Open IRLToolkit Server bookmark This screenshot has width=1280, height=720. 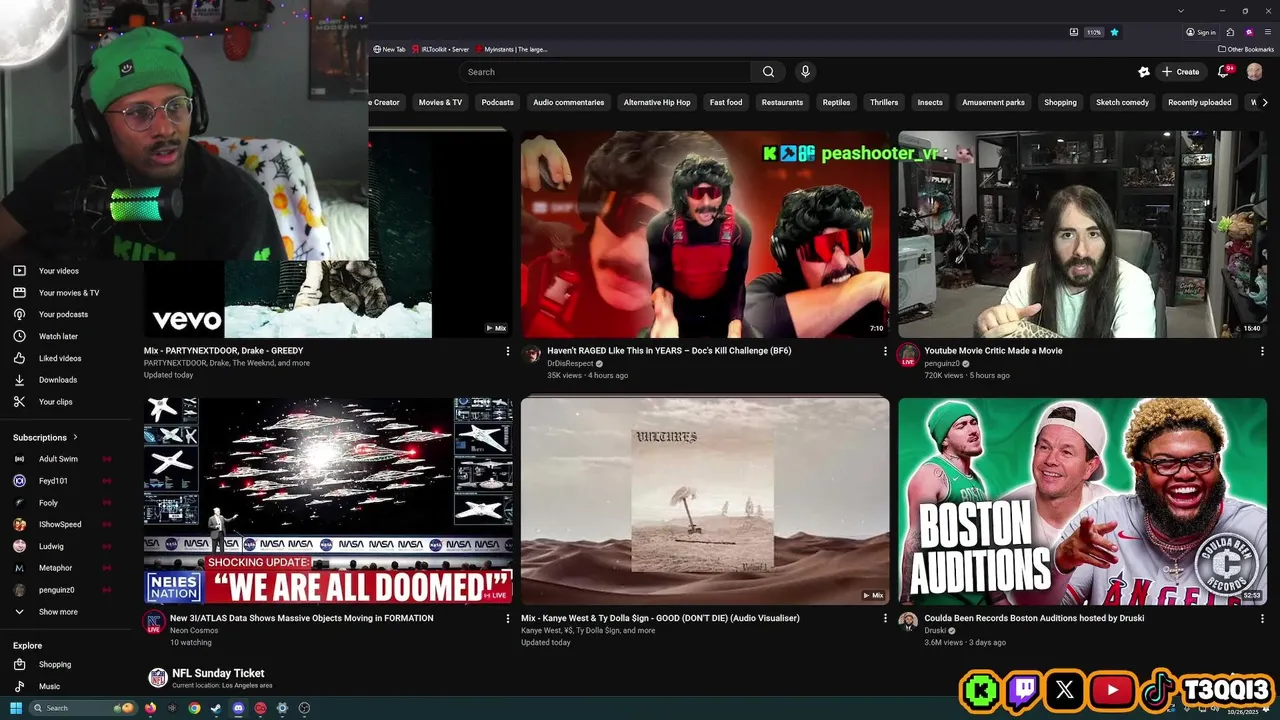click(440, 49)
